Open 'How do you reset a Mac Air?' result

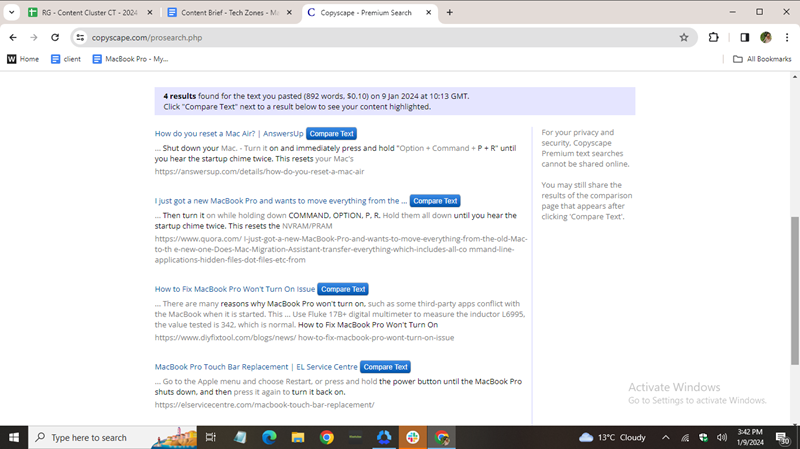click(229, 134)
